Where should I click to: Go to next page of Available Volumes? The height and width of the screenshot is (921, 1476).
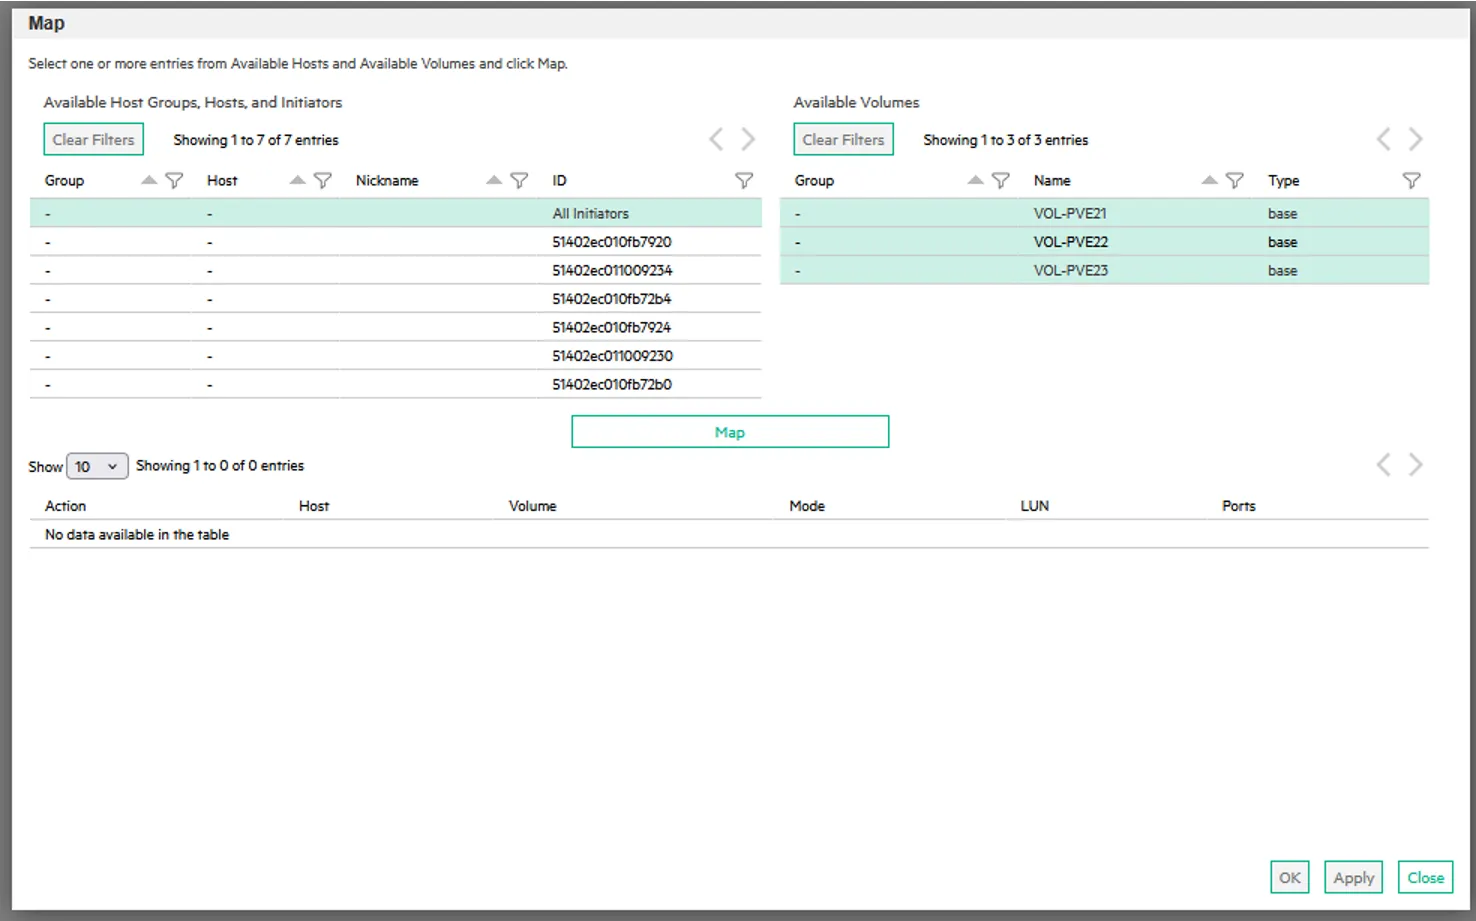coord(1415,140)
